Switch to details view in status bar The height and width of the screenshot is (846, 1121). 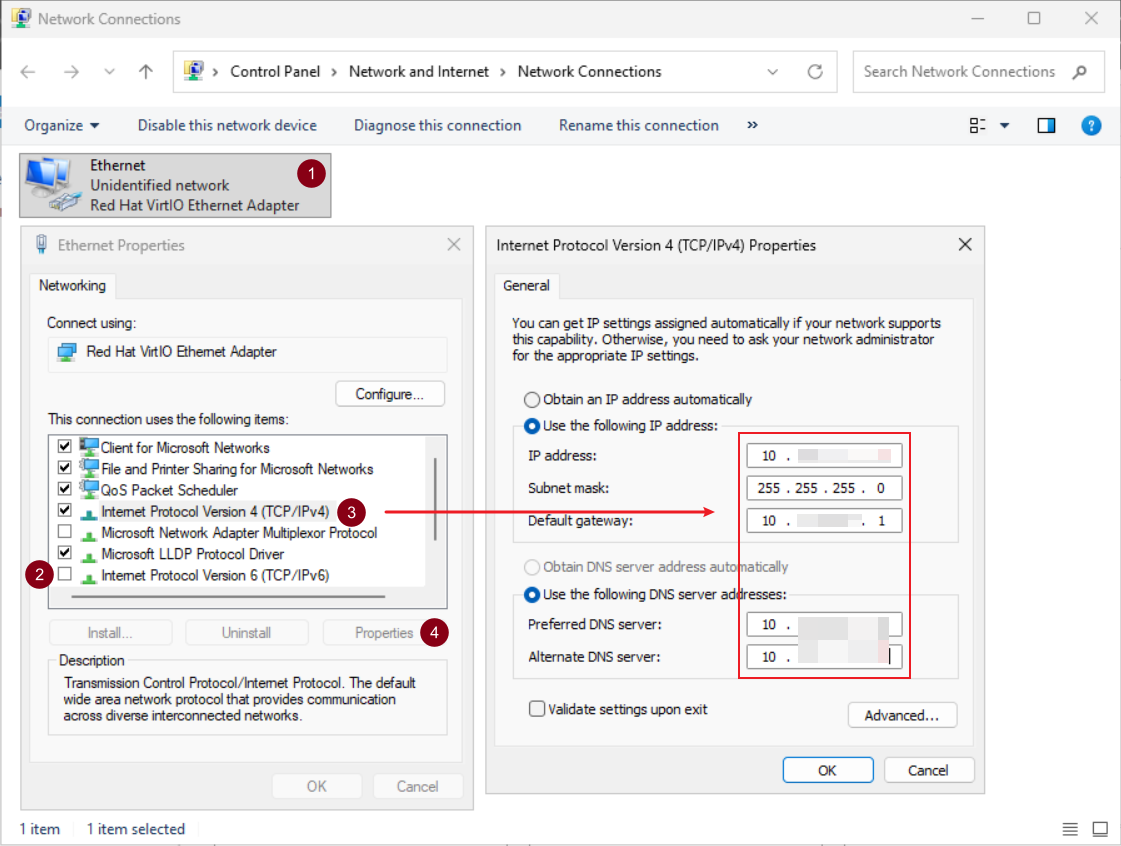point(1070,829)
